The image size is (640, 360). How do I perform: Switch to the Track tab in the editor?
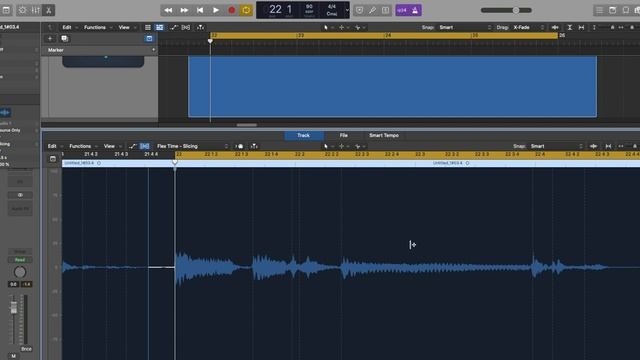point(303,136)
